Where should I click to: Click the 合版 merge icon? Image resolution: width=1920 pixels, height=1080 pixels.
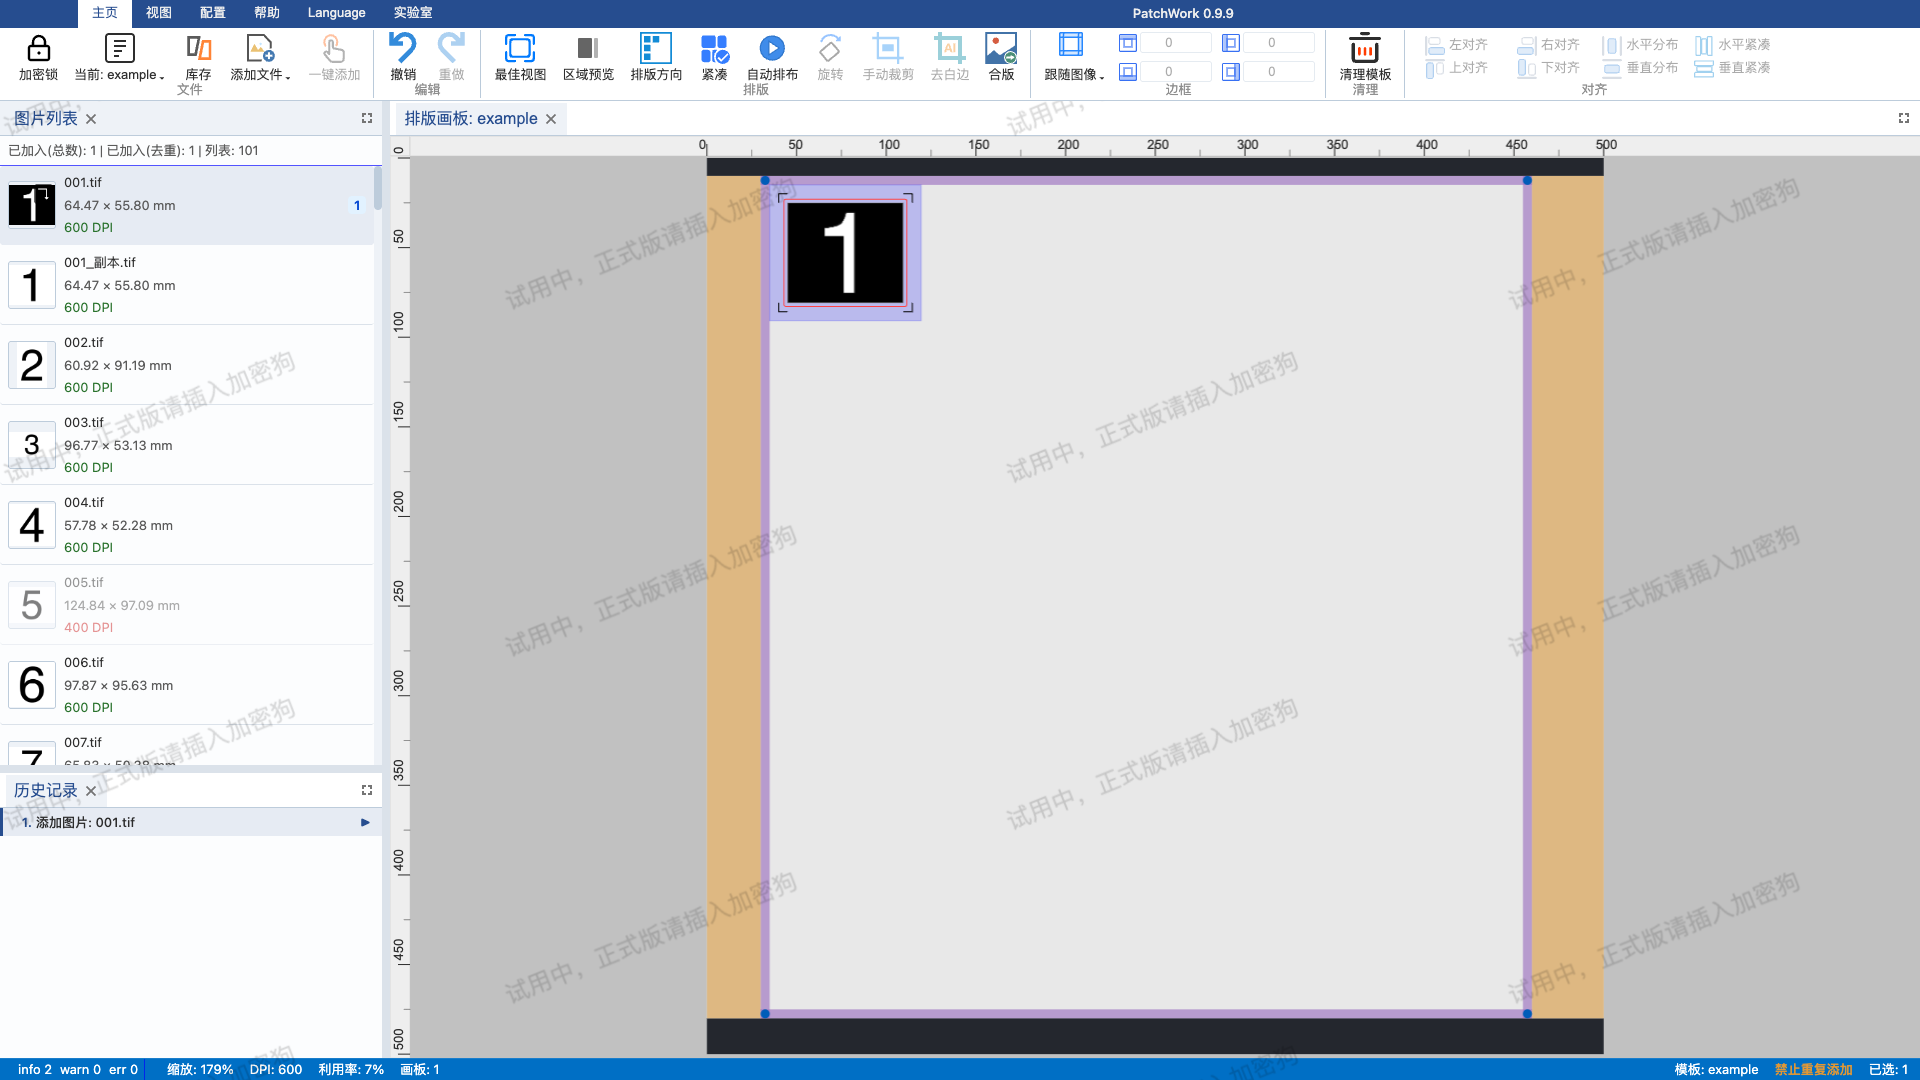click(x=1001, y=48)
